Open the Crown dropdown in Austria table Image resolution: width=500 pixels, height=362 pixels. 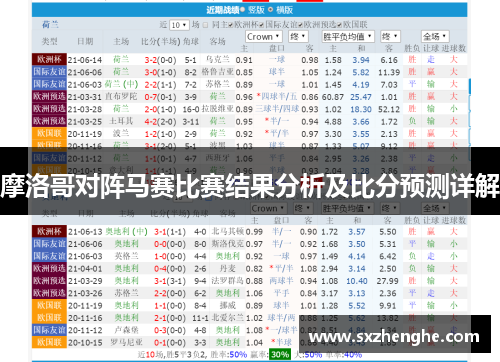click(269, 208)
